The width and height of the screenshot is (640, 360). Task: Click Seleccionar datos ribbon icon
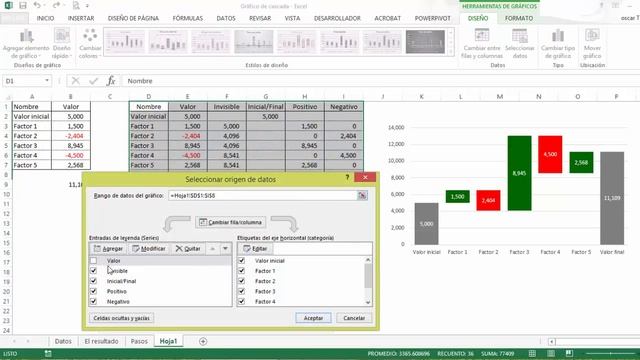click(x=520, y=36)
